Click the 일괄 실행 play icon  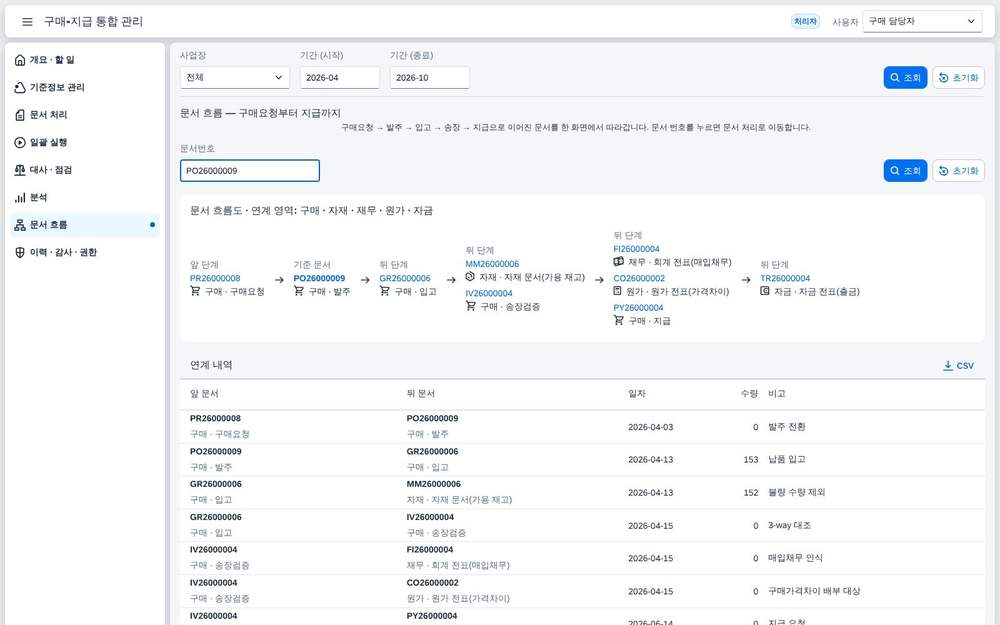pos(20,142)
